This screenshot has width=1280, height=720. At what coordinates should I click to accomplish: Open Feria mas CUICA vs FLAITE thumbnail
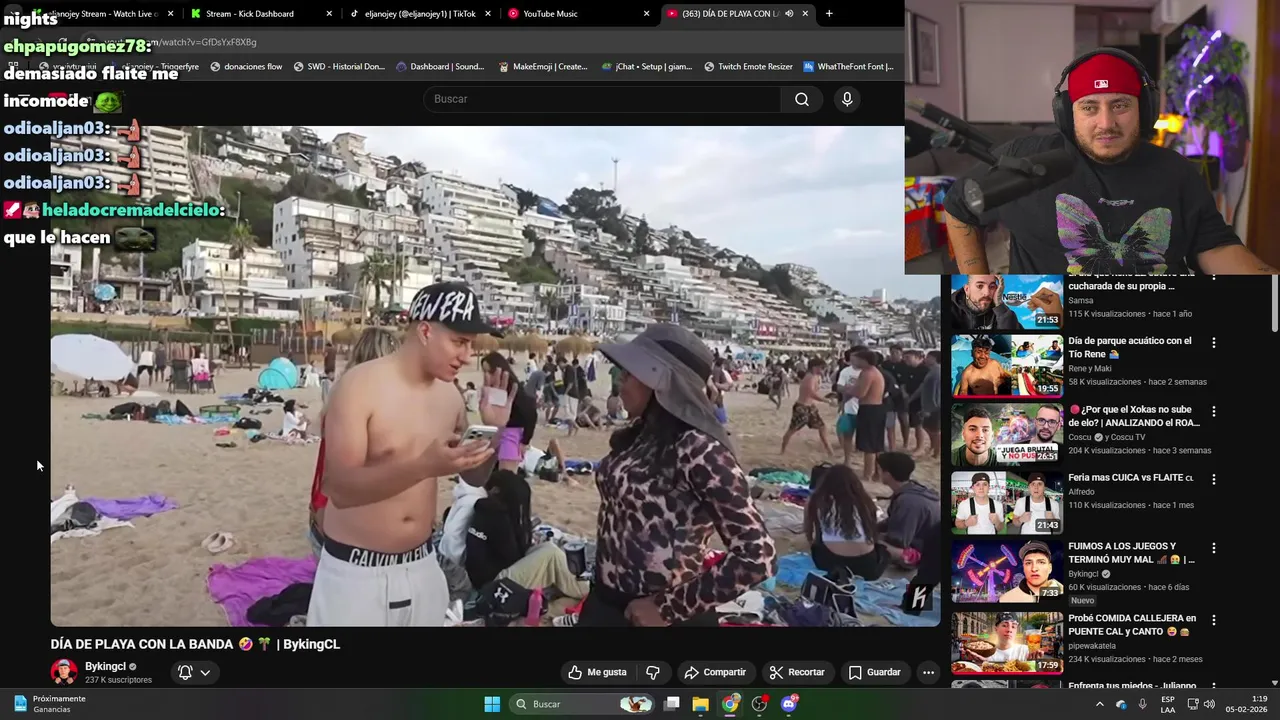(1006, 502)
